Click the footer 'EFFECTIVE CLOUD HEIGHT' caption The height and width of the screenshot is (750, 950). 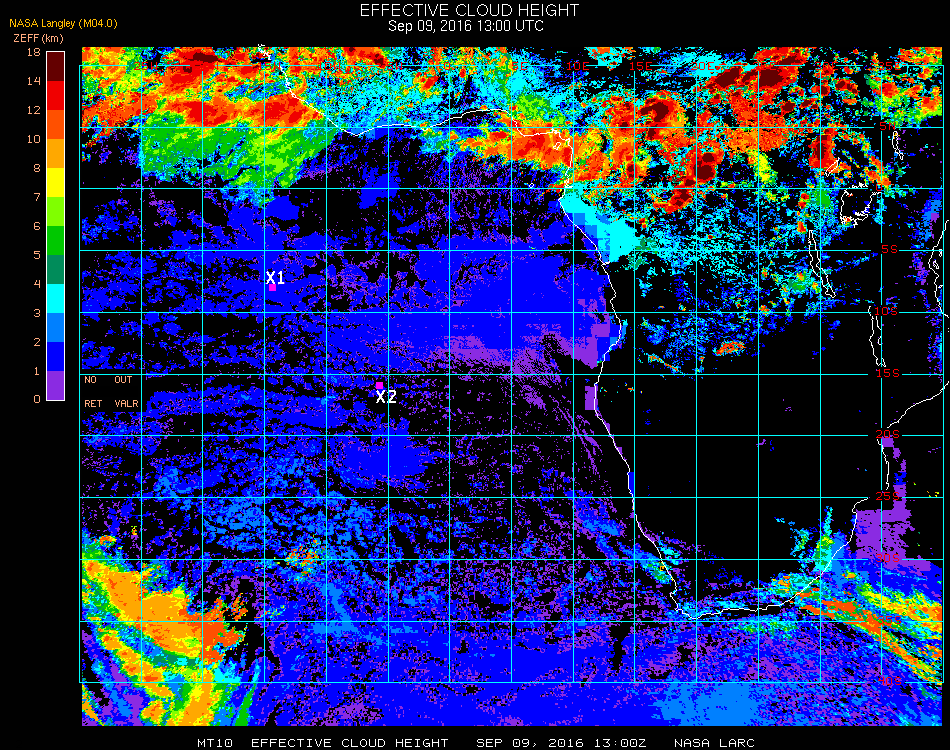(350, 743)
